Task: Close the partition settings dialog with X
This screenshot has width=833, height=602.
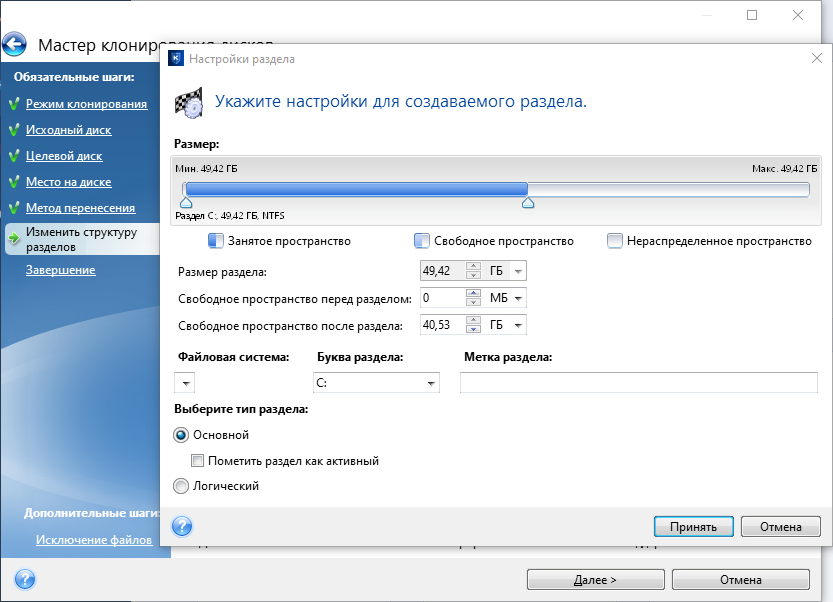Action: (x=816, y=59)
